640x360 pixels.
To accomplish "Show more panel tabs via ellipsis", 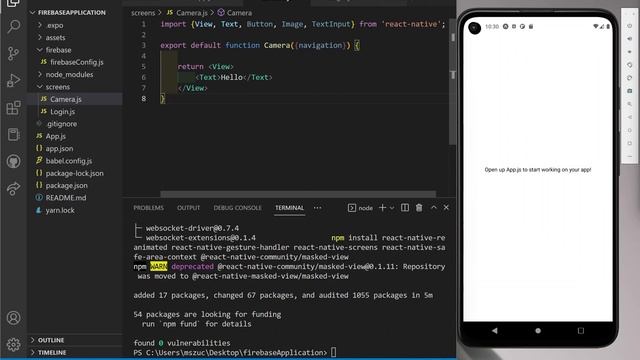I will pyautogui.click(x=318, y=208).
